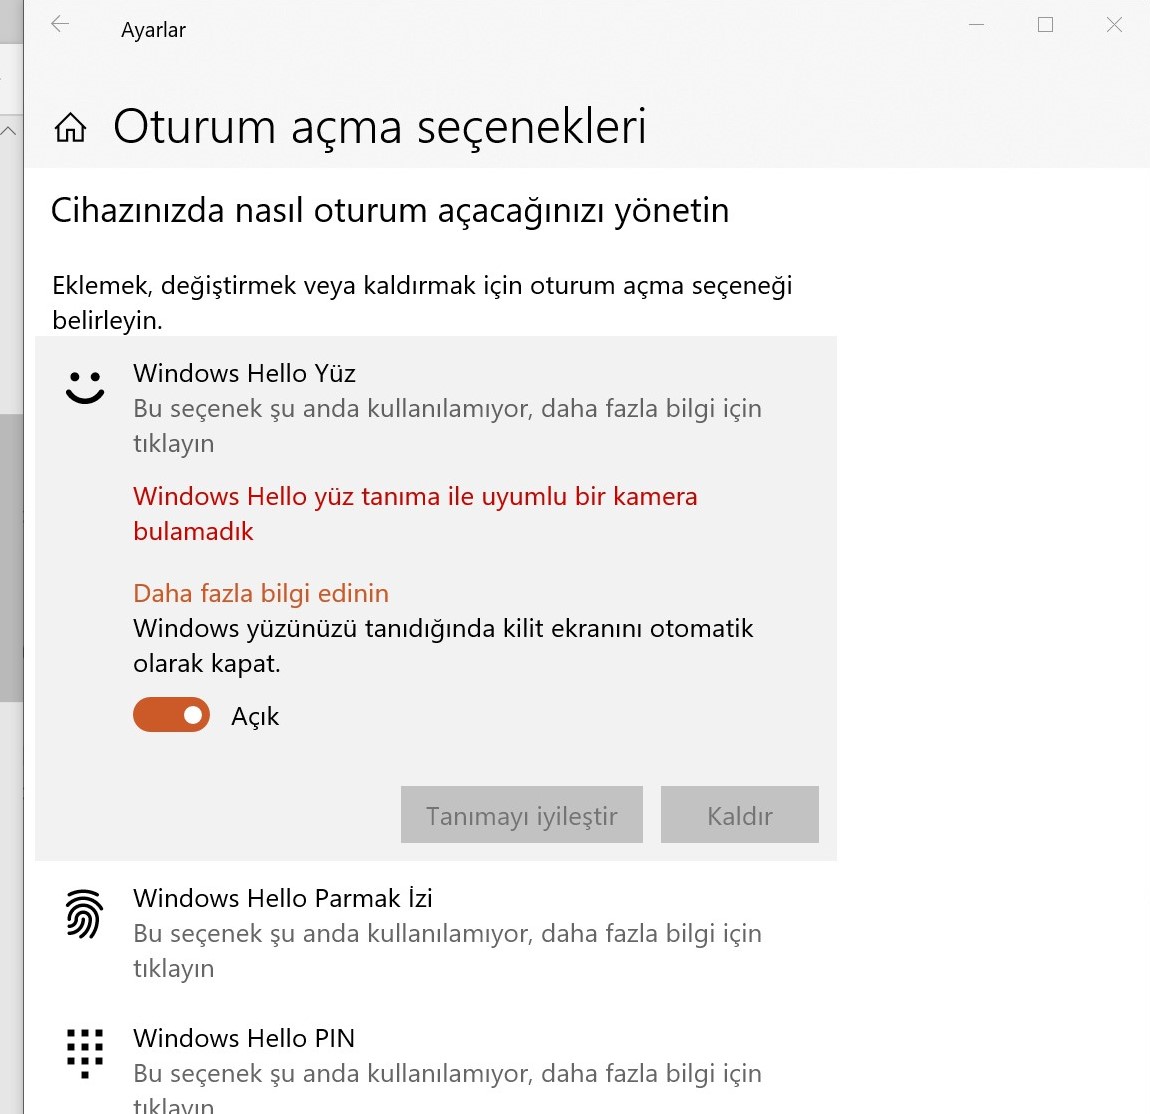1150x1114 pixels.
Task: Toggle the automatic lock screen dismiss switch
Action: [x=172, y=714]
